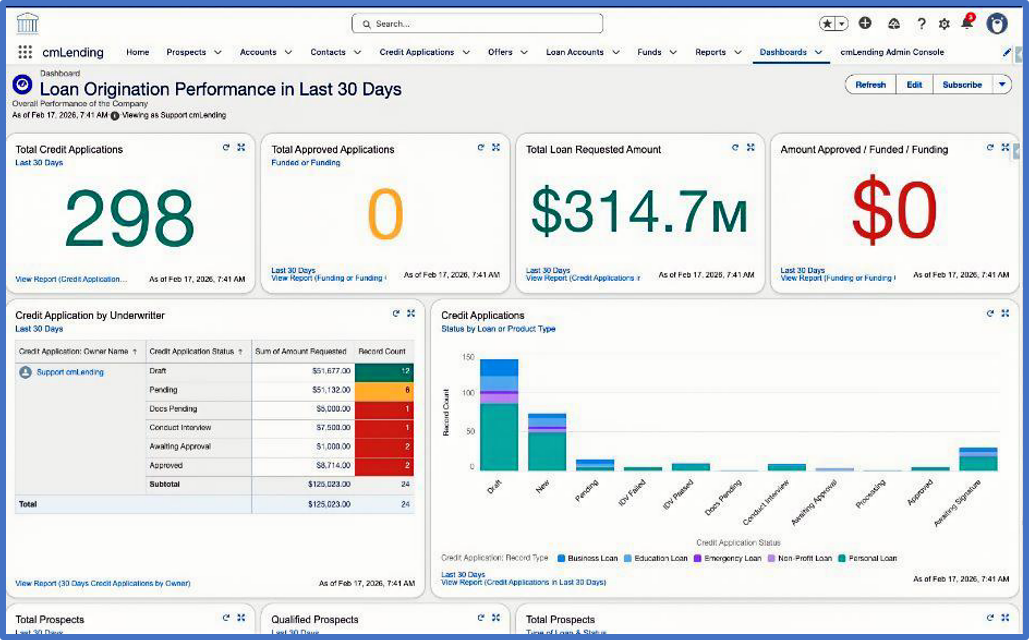
Task: Open the Credit Applications tab chevron
Action: pyautogui.click(x=466, y=53)
